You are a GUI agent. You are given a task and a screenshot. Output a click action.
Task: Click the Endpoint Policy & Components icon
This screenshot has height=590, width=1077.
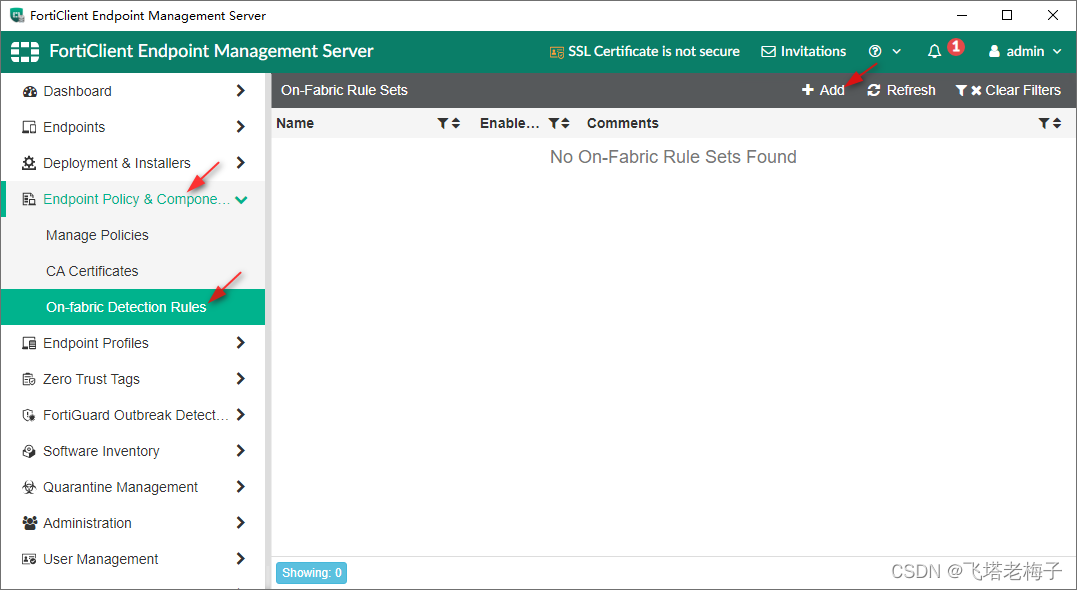[x=30, y=199]
